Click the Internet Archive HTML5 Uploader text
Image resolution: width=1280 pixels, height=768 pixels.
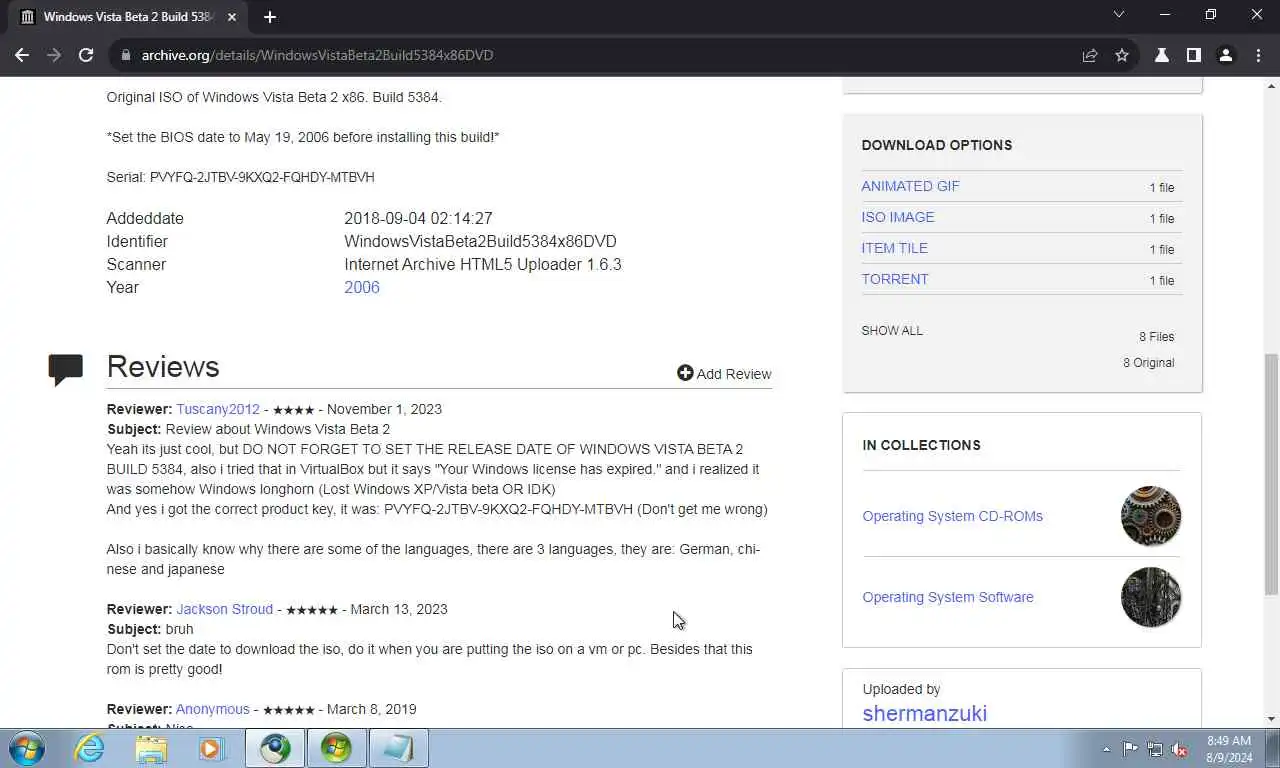[x=483, y=264]
